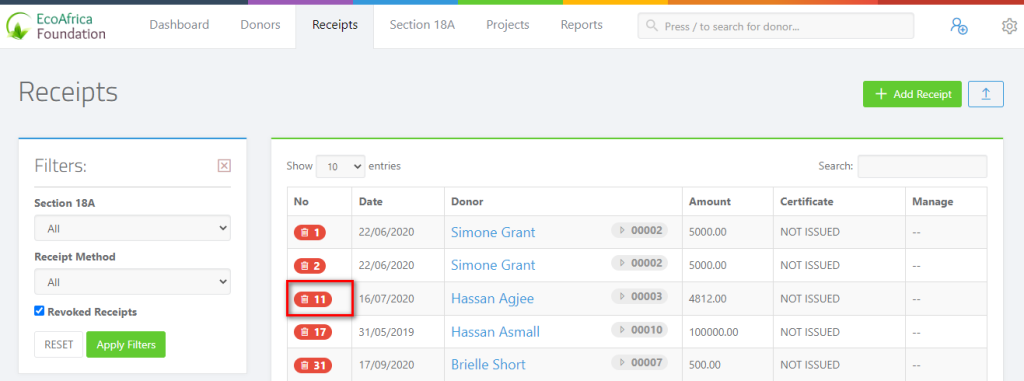The height and width of the screenshot is (381, 1024).
Task: Select date cell 17/09/2020
Action: click(387, 365)
